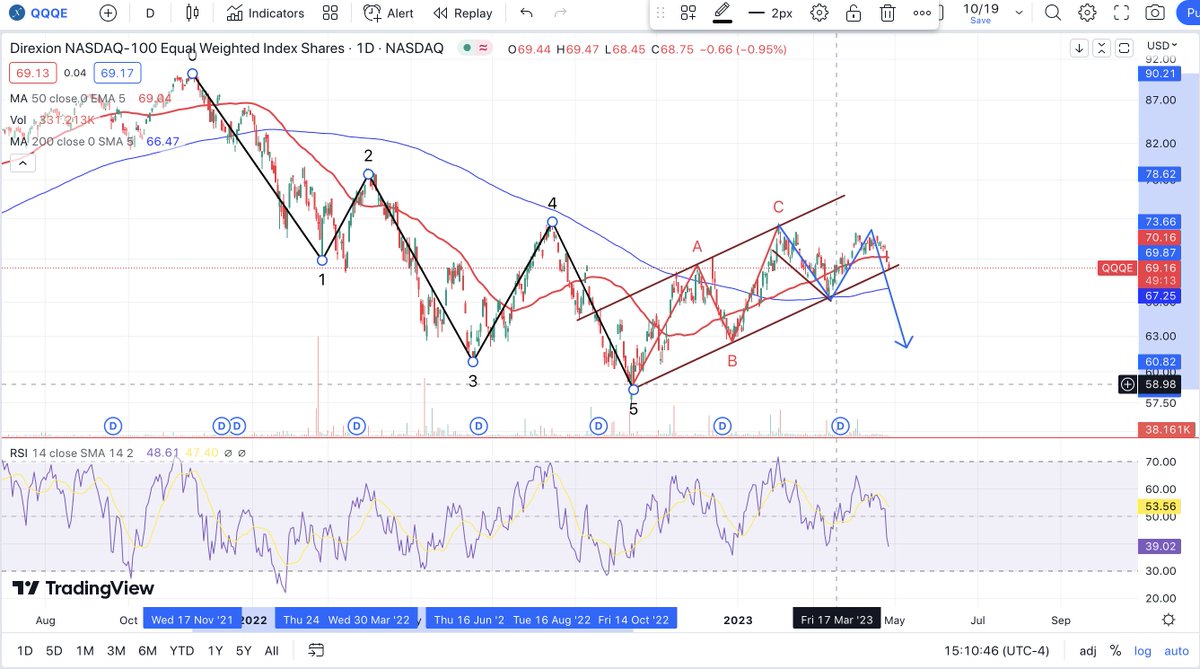This screenshot has height=669, width=1200.
Task: Open the candlestick chart type menu
Action: pyautogui.click(x=192, y=13)
